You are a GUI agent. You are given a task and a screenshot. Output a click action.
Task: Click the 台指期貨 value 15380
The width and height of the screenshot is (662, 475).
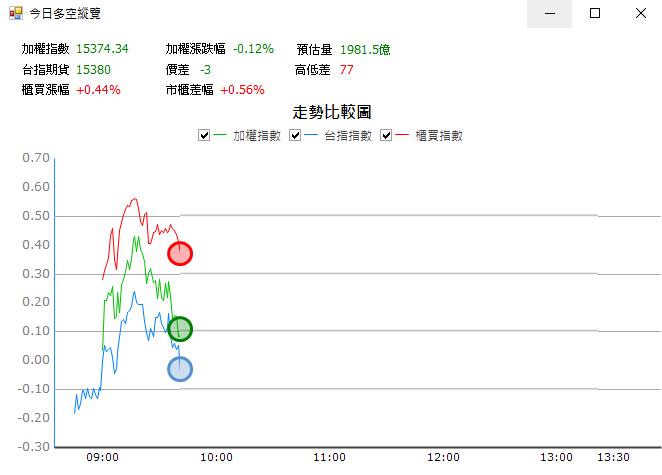pyautogui.click(x=93, y=70)
